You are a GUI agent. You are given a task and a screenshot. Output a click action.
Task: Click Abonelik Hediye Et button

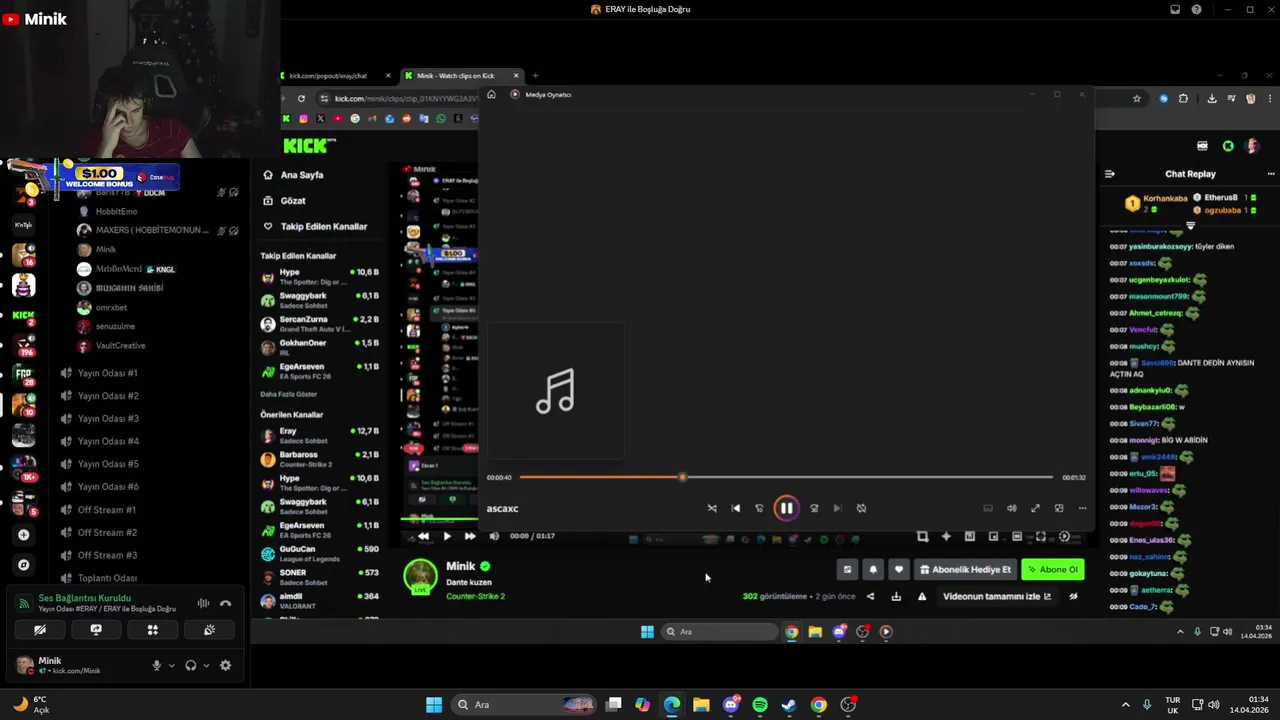click(965, 569)
